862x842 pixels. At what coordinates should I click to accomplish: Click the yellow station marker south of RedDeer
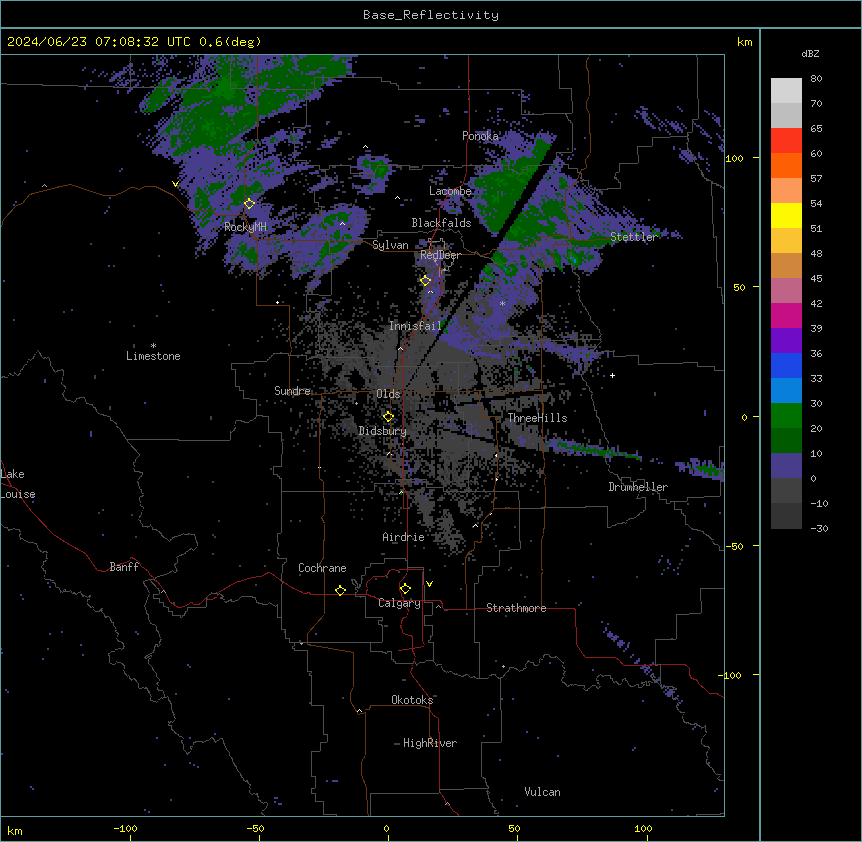[x=426, y=281]
